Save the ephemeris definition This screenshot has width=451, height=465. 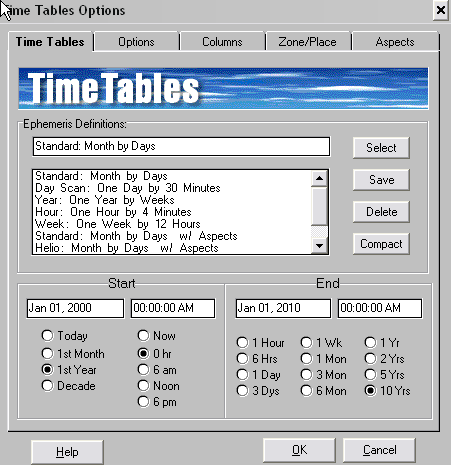click(x=381, y=180)
